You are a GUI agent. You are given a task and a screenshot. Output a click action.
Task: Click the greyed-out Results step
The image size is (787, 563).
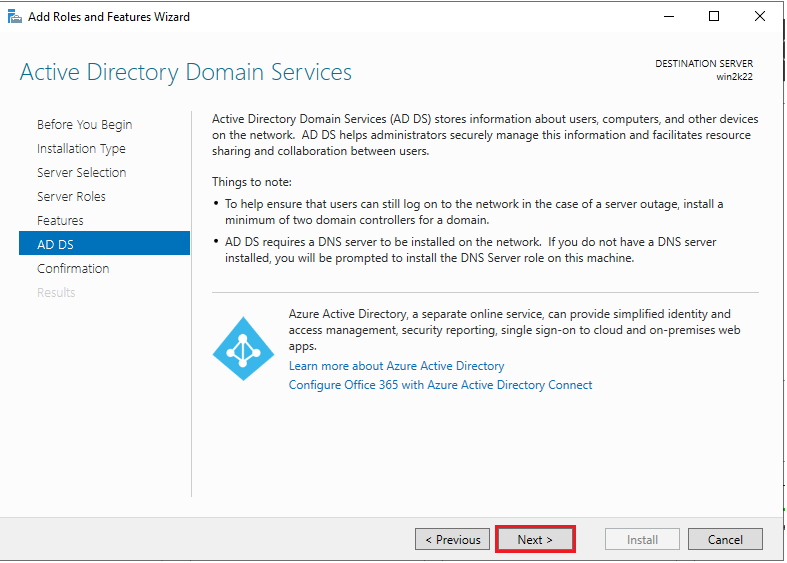[x=56, y=293]
